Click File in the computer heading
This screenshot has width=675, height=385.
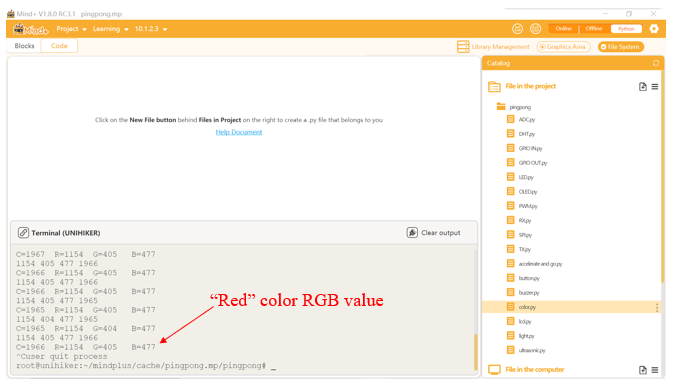tap(535, 369)
